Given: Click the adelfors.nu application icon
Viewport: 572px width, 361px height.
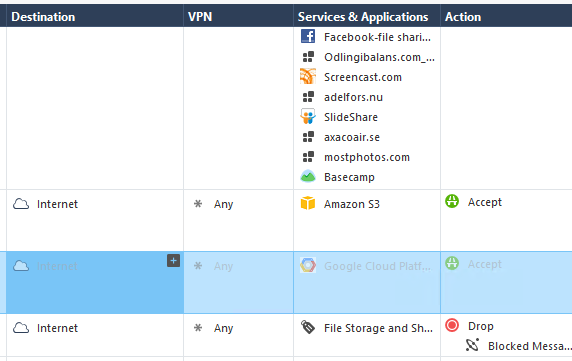Looking at the screenshot, I should tap(308, 97).
